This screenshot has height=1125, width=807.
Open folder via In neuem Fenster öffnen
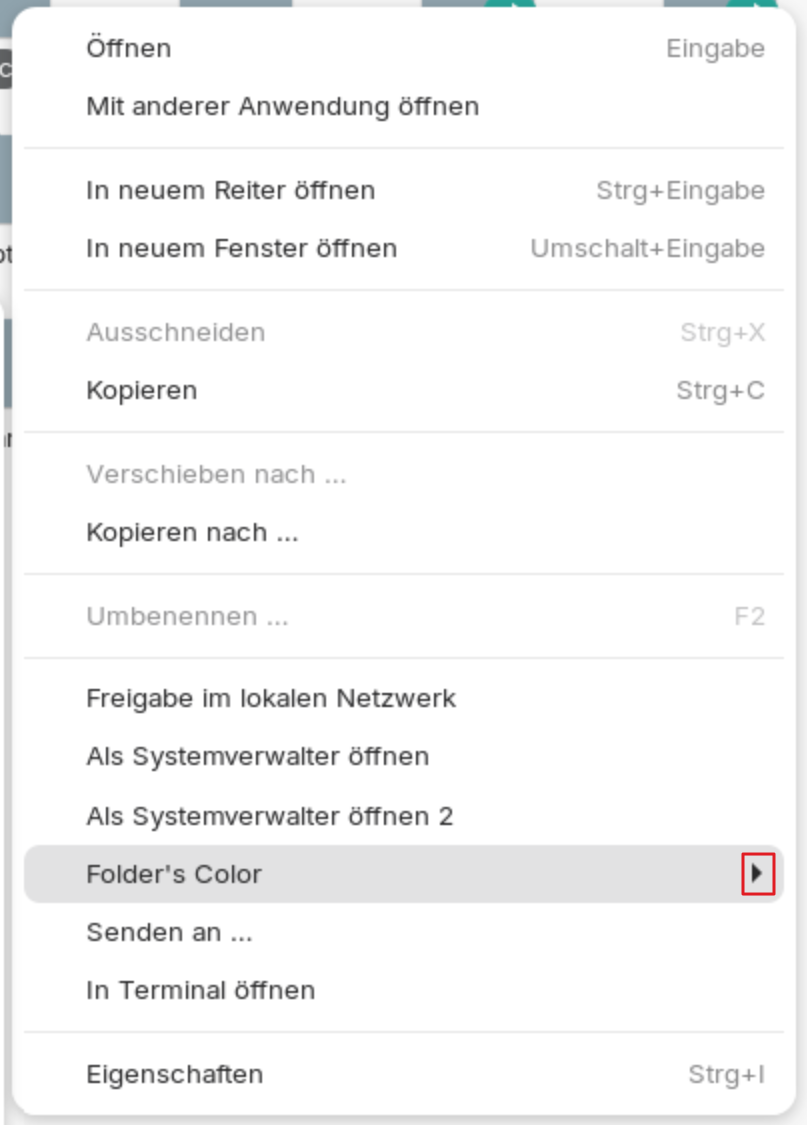[242, 248]
